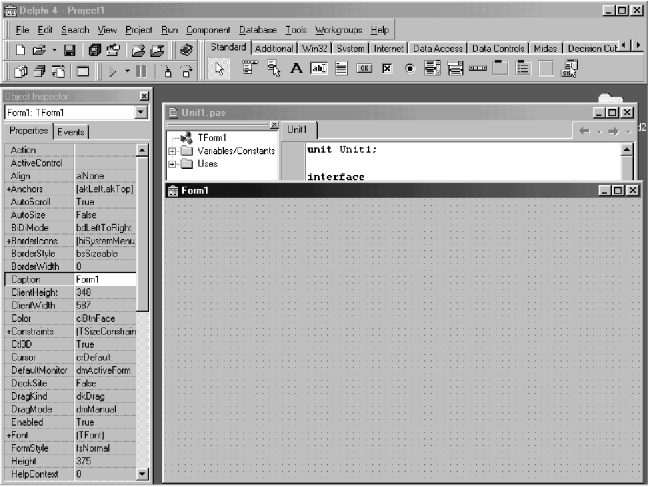Switch to the Win32 palette tab
Viewport: 648px width, 487px height.
coord(314,48)
